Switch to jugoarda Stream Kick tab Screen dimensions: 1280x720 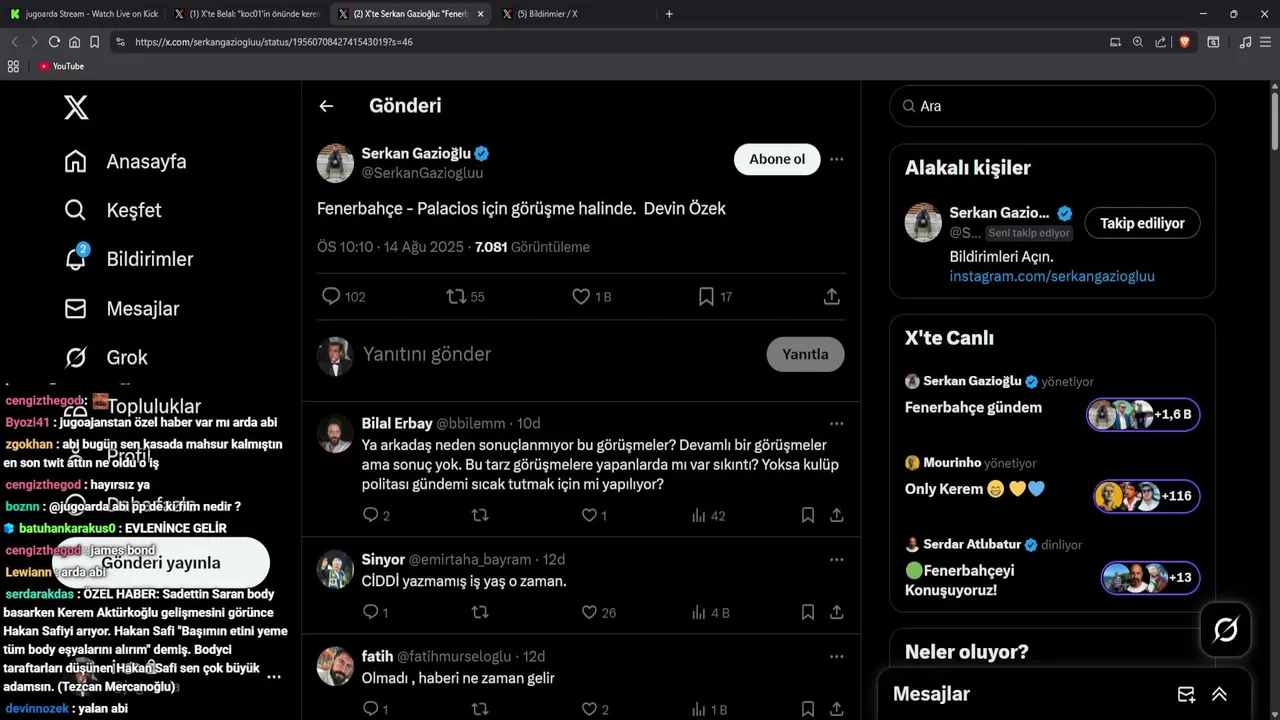(83, 14)
